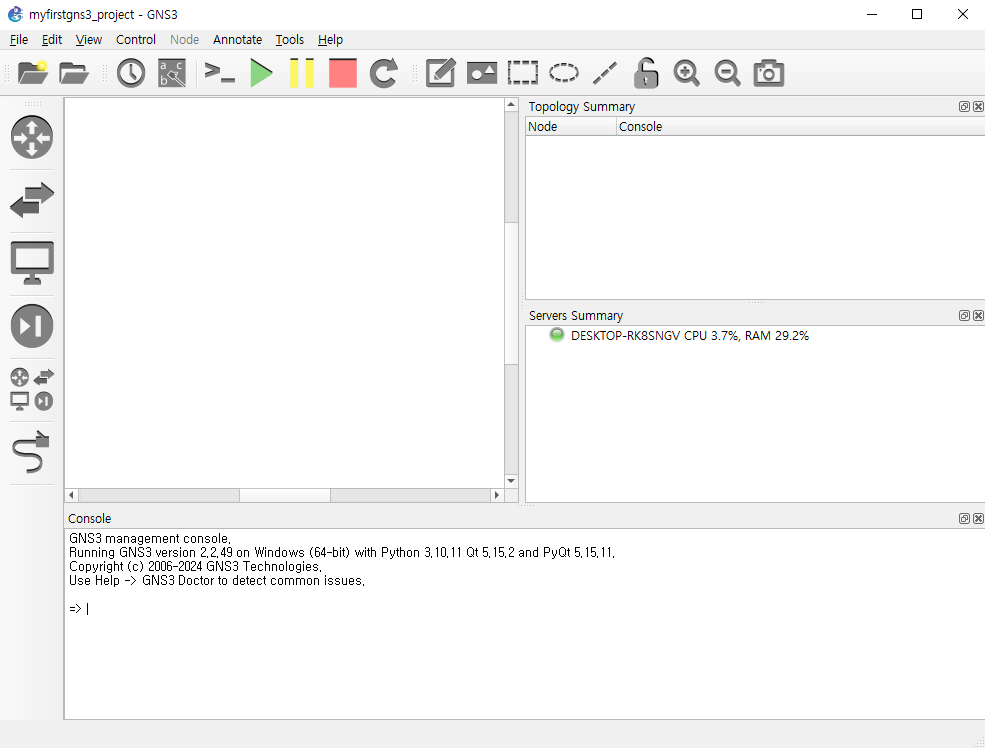Image resolution: width=985 pixels, height=748 pixels.
Task: Open the Tools menu
Action: pyautogui.click(x=290, y=40)
